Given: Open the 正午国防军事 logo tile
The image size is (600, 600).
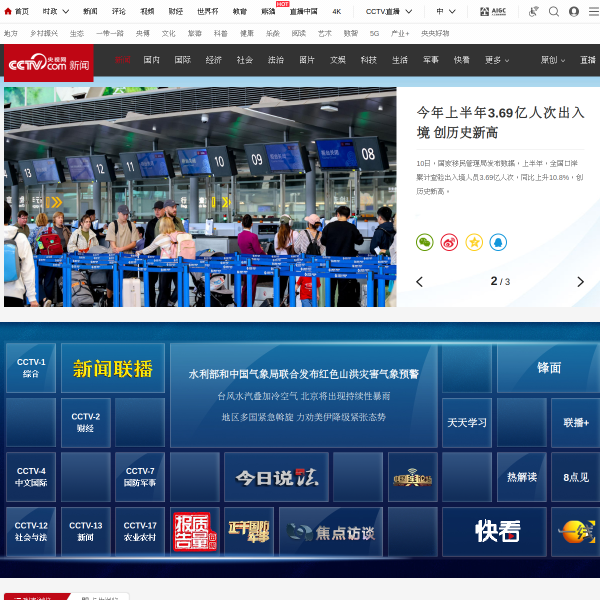Looking at the screenshot, I should tap(249, 532).
